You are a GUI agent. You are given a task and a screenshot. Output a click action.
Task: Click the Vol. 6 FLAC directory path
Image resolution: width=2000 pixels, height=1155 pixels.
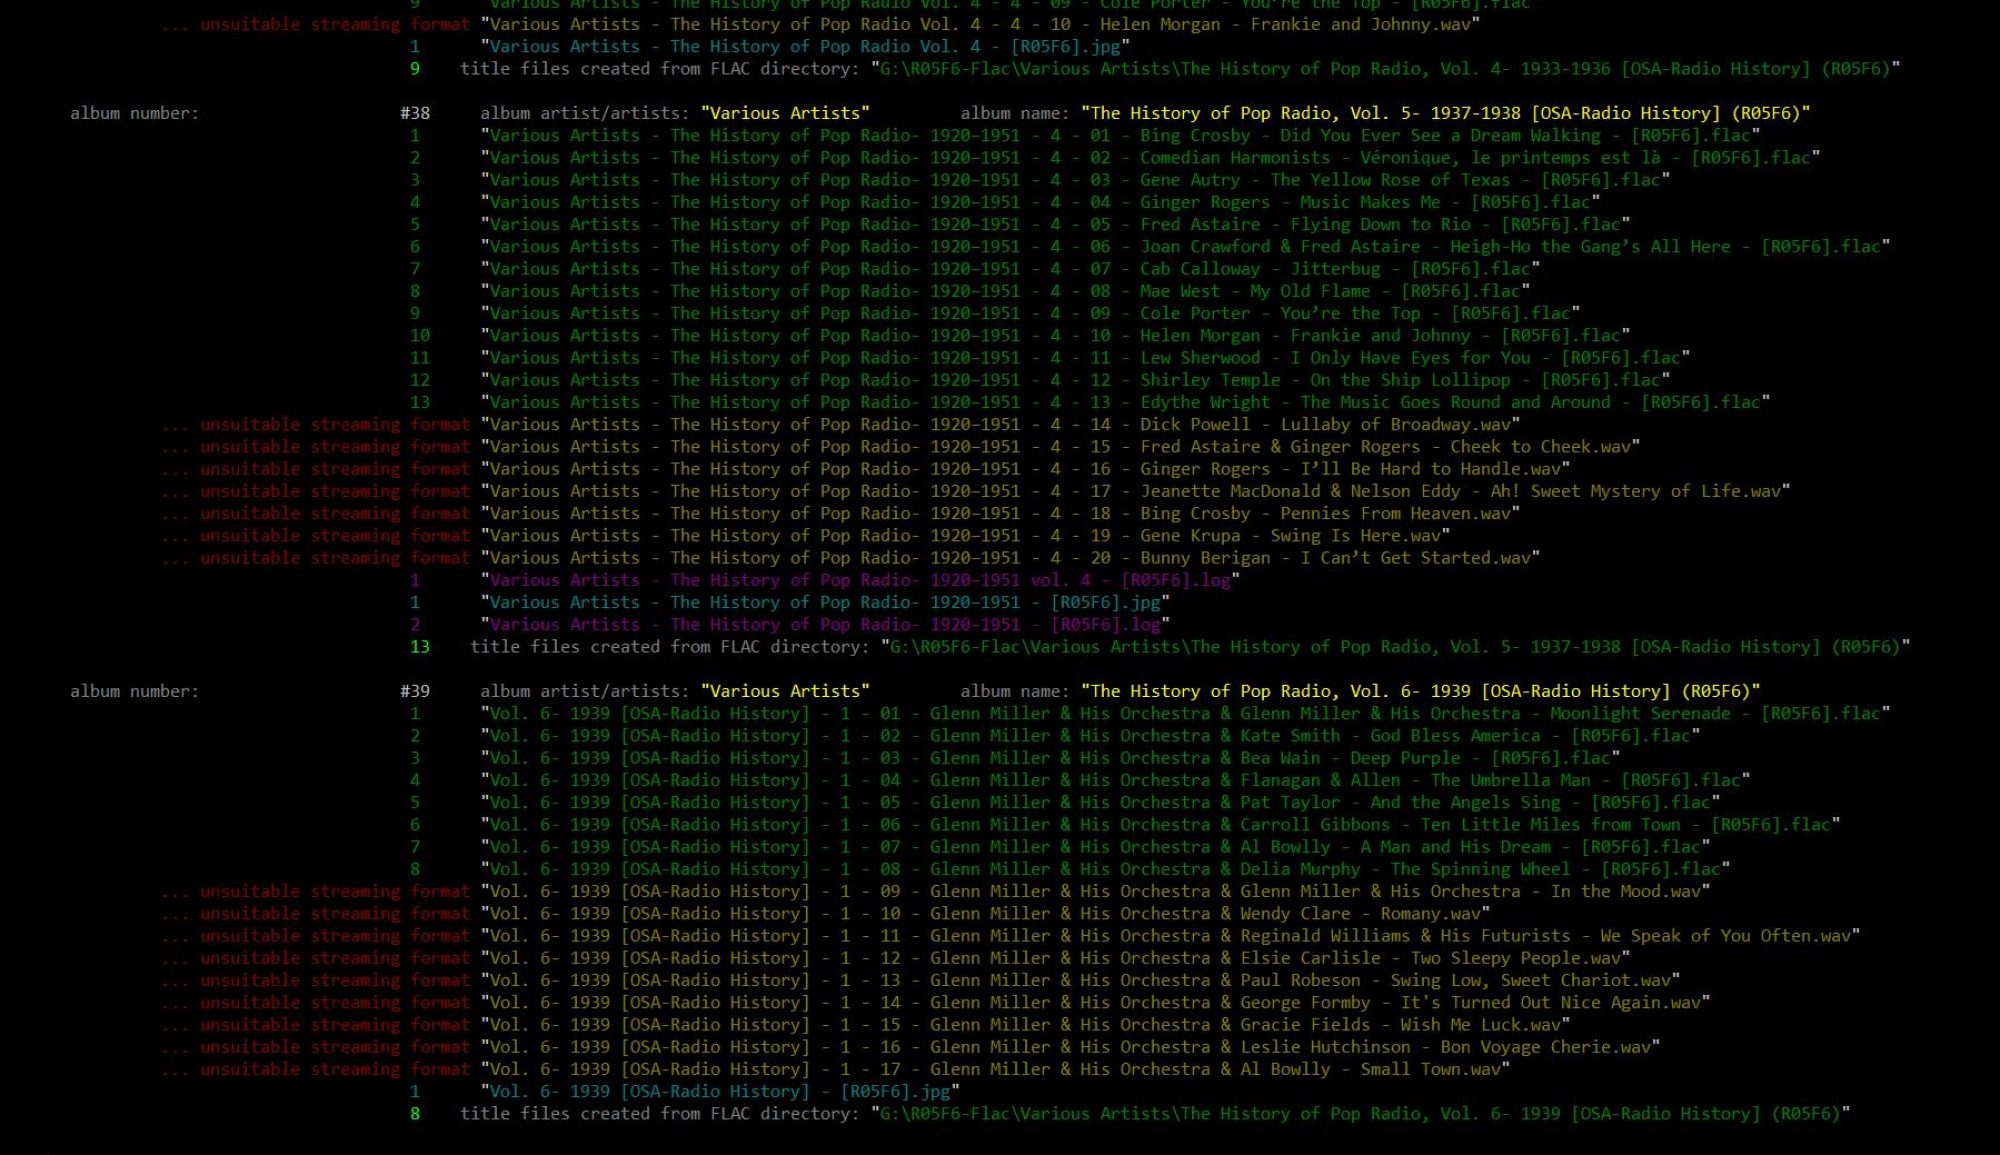(x=1360, y=1114)
